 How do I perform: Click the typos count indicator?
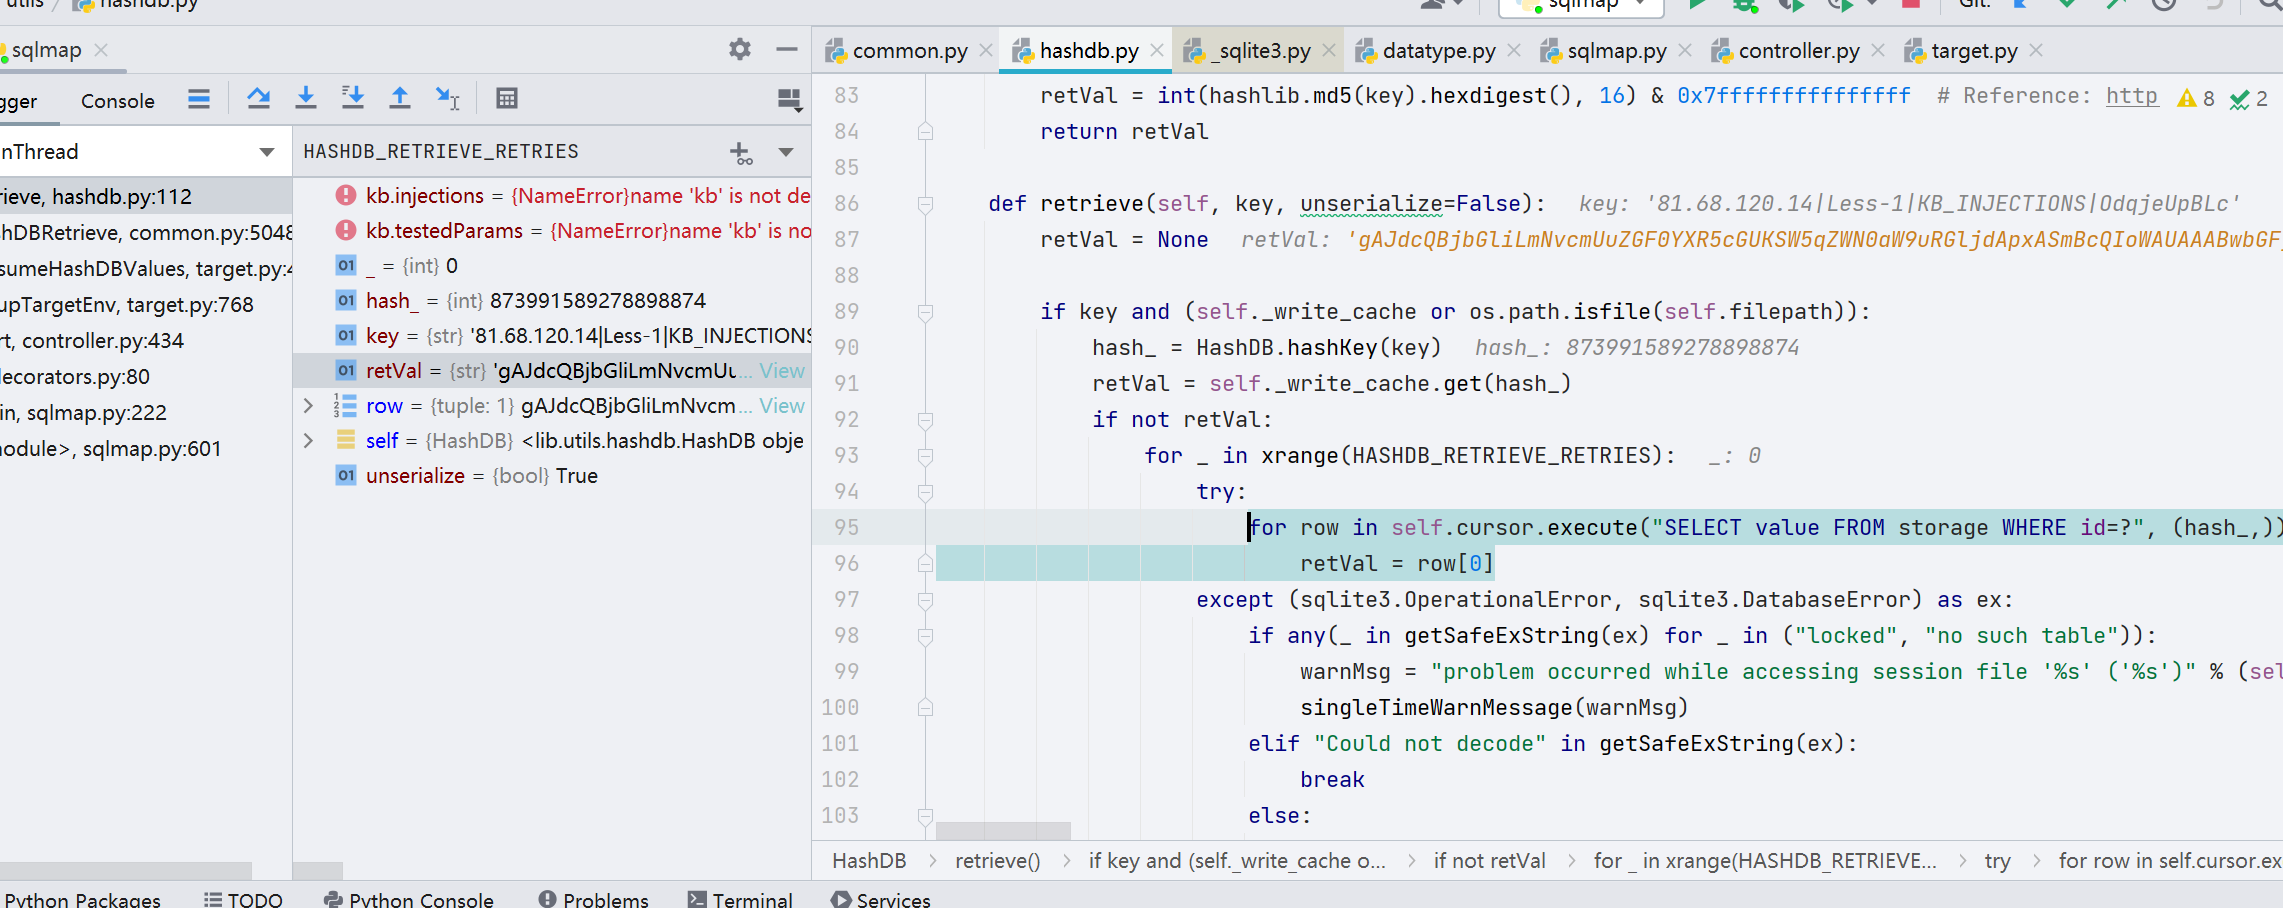2249,98
